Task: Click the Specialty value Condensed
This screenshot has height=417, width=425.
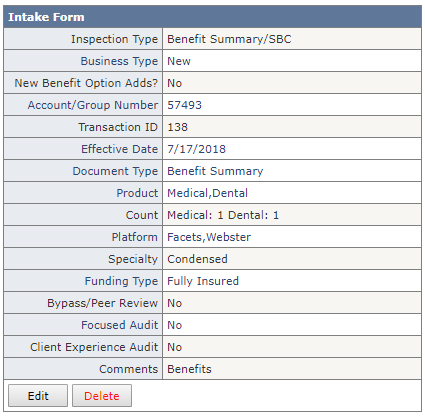Action: (x=197, y=259)
